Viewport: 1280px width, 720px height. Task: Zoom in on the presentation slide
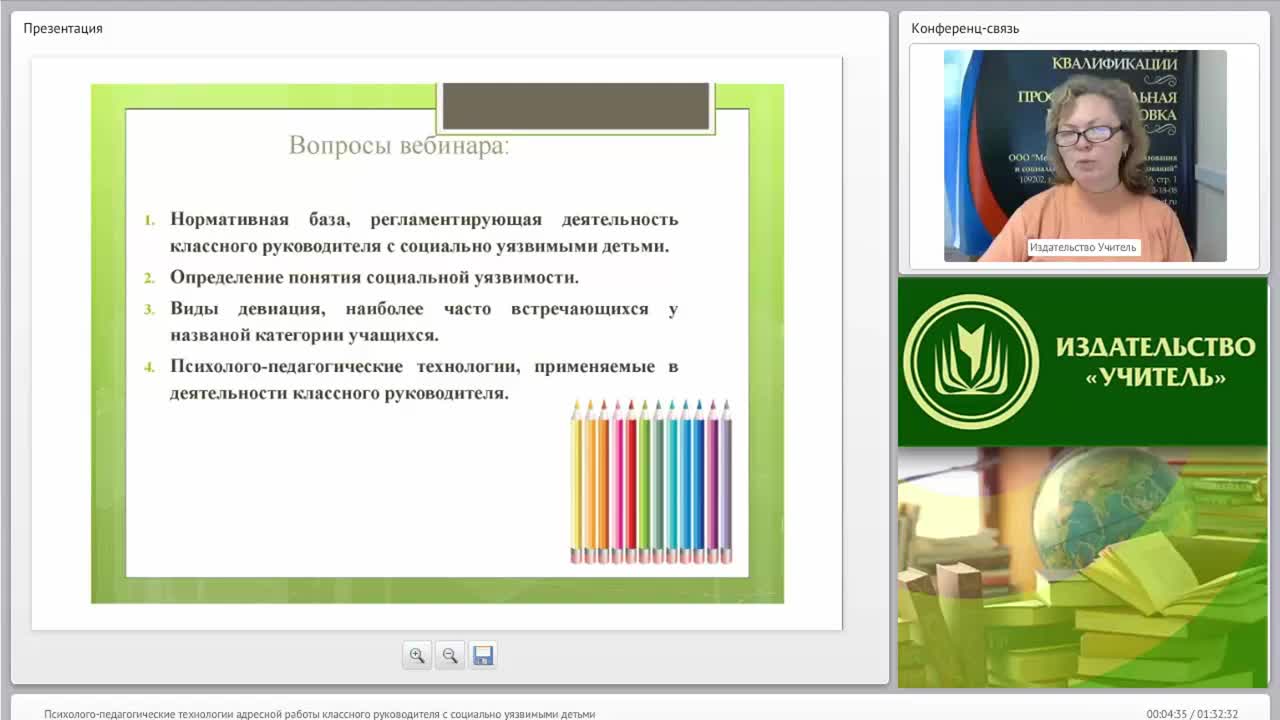pyautogui.click(x=417, y=656)
